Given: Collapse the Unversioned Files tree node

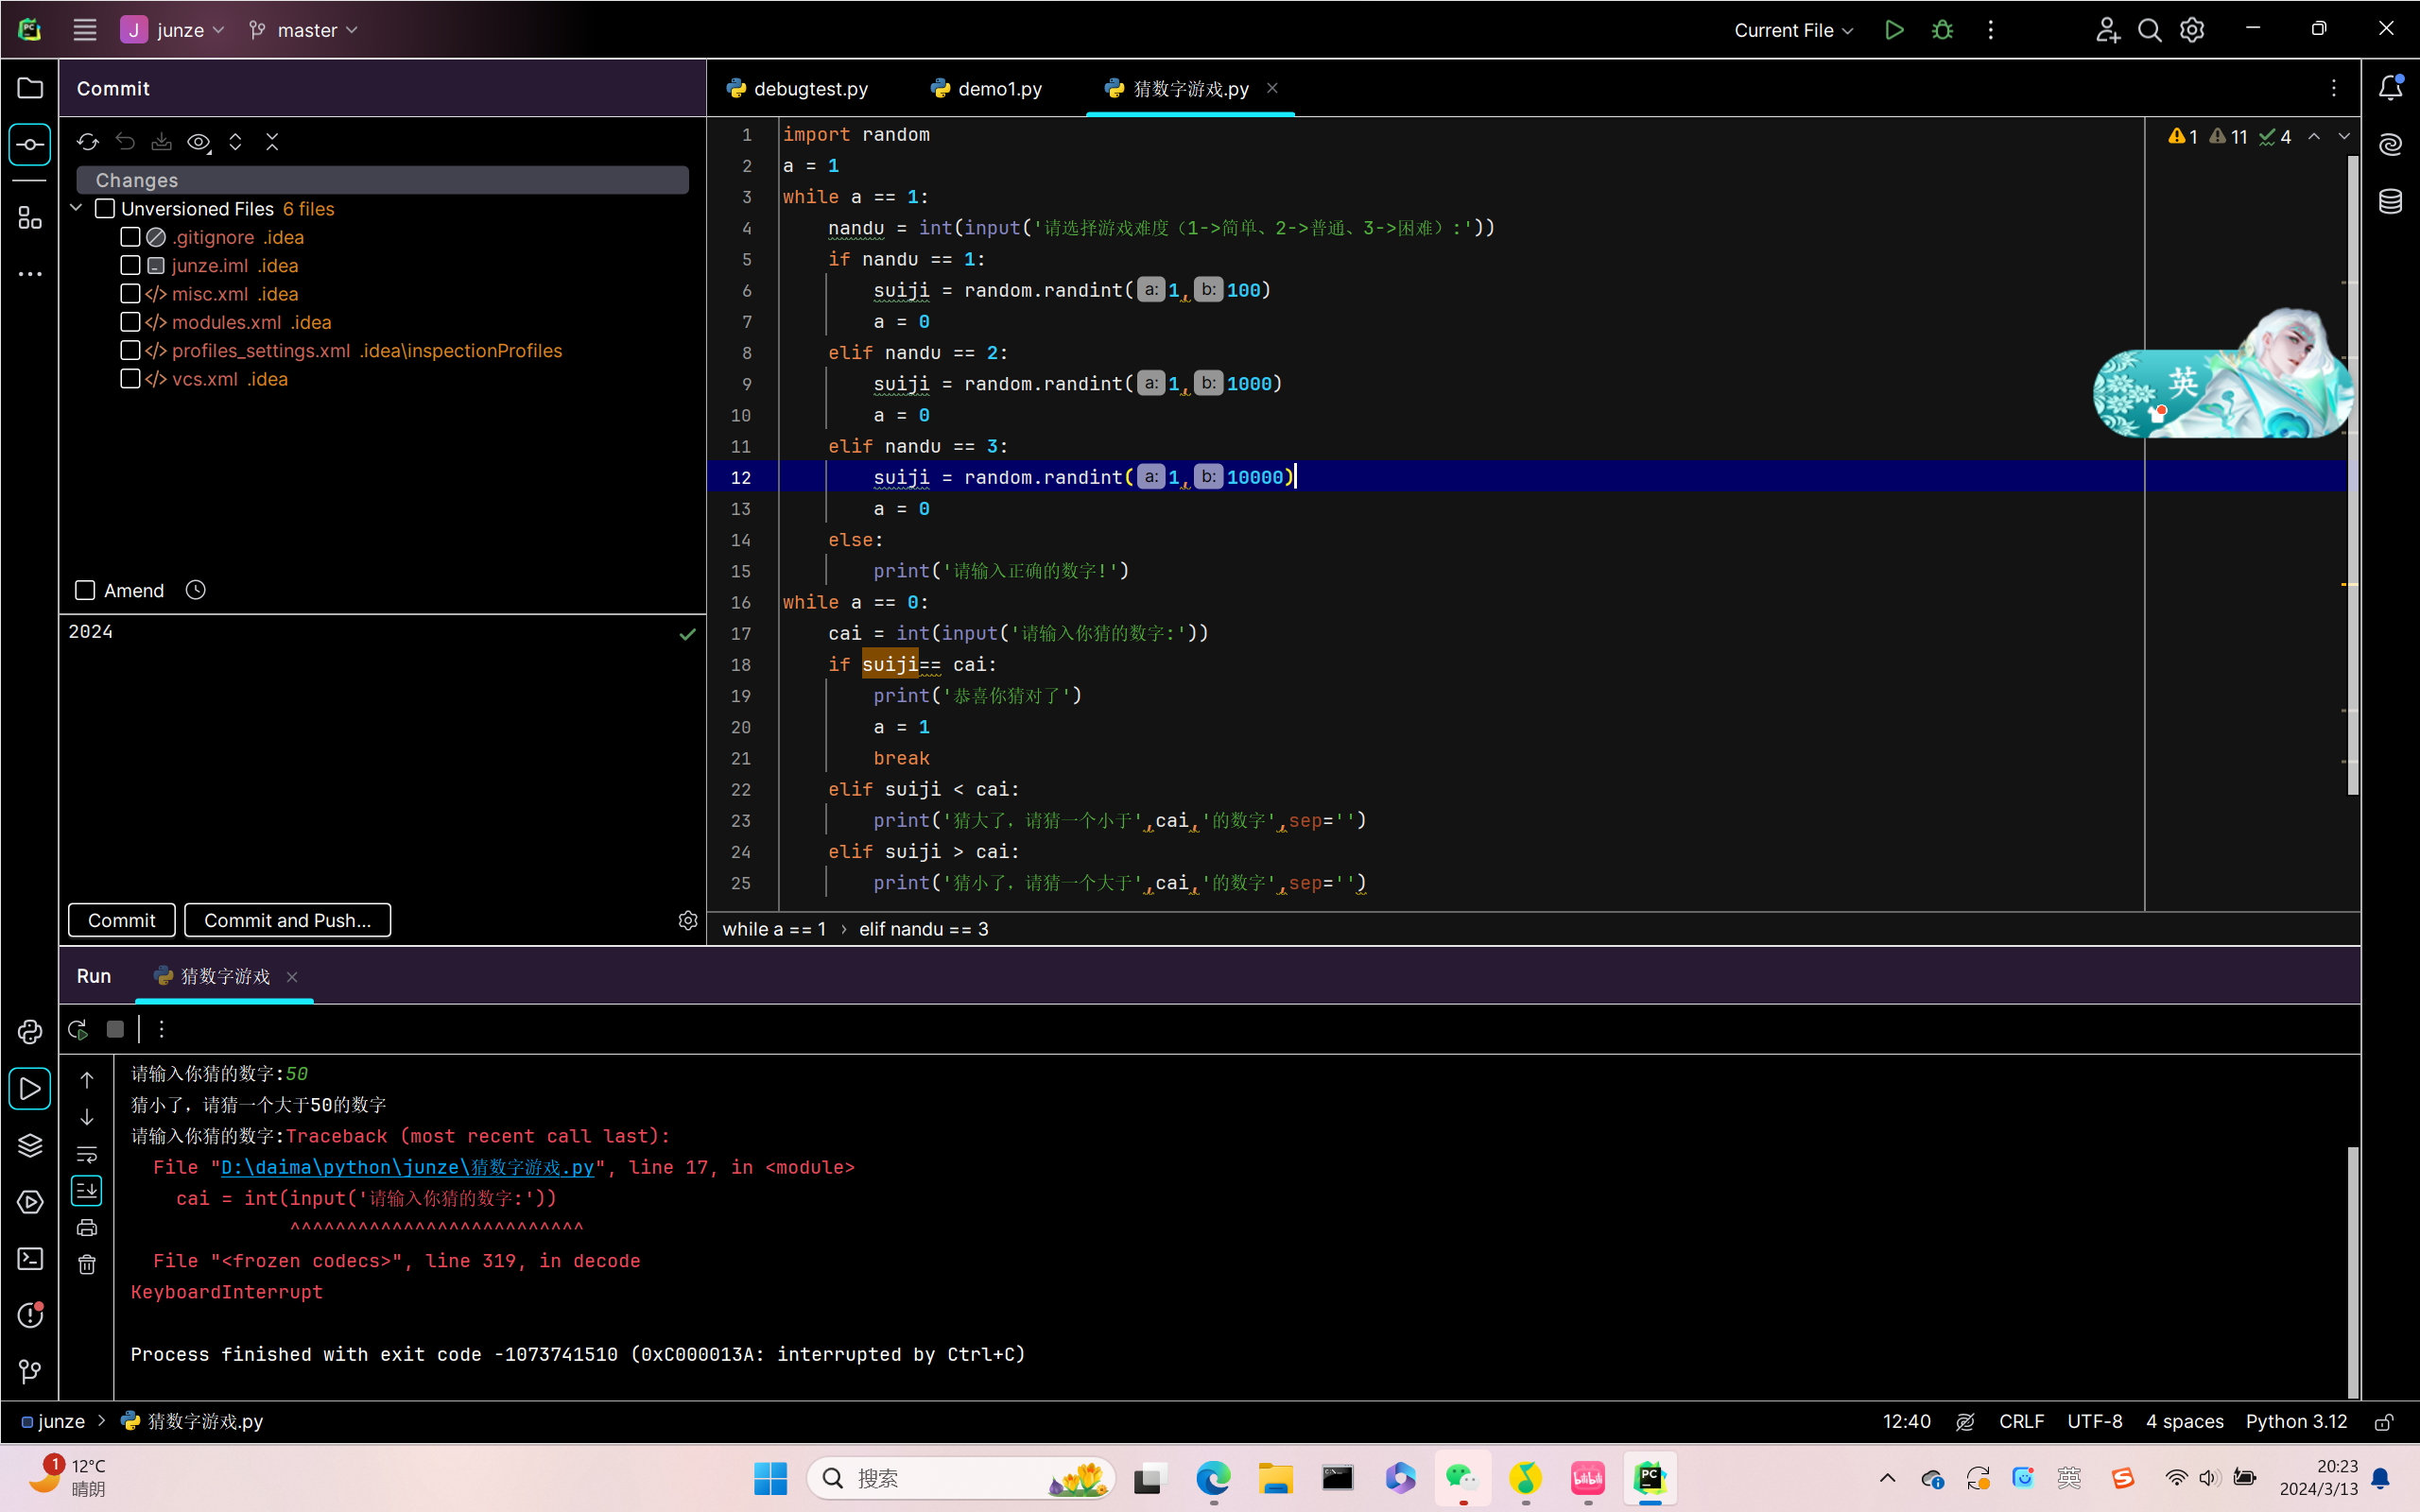Looking at the screenshot, I should tap(77, 208).
